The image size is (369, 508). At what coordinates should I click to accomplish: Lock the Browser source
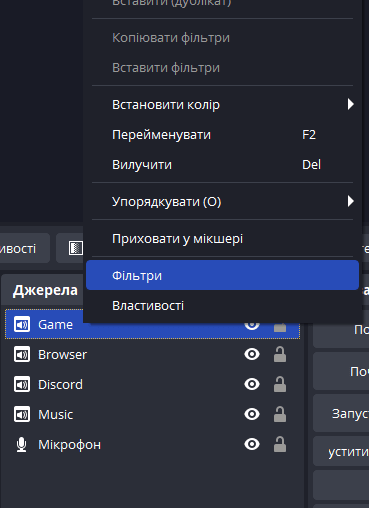(280, 354)
